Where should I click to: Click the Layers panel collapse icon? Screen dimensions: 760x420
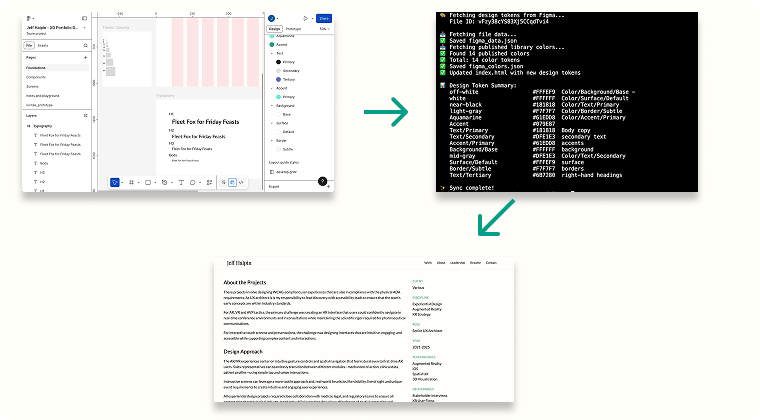pos(86,116)
